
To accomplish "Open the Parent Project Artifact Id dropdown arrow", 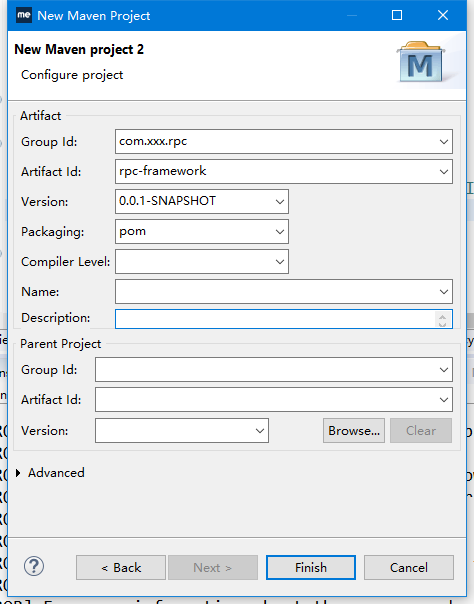I will [444, 400].
